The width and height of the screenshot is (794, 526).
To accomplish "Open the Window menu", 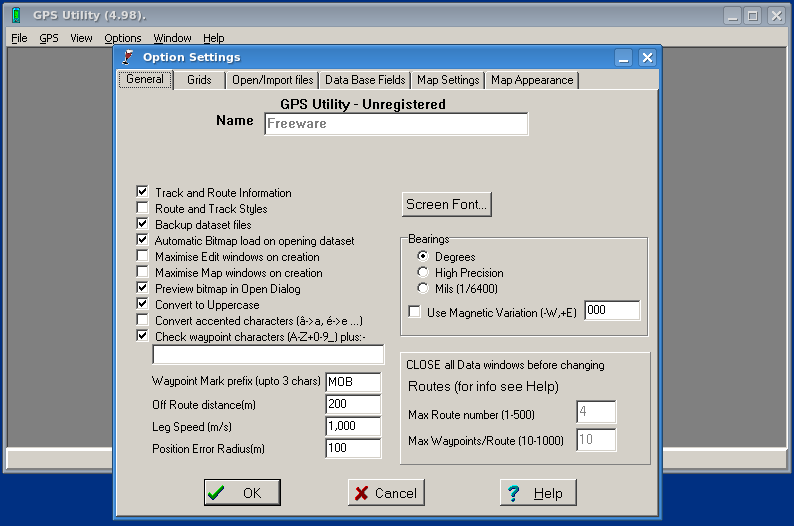I will click(172, 38).
